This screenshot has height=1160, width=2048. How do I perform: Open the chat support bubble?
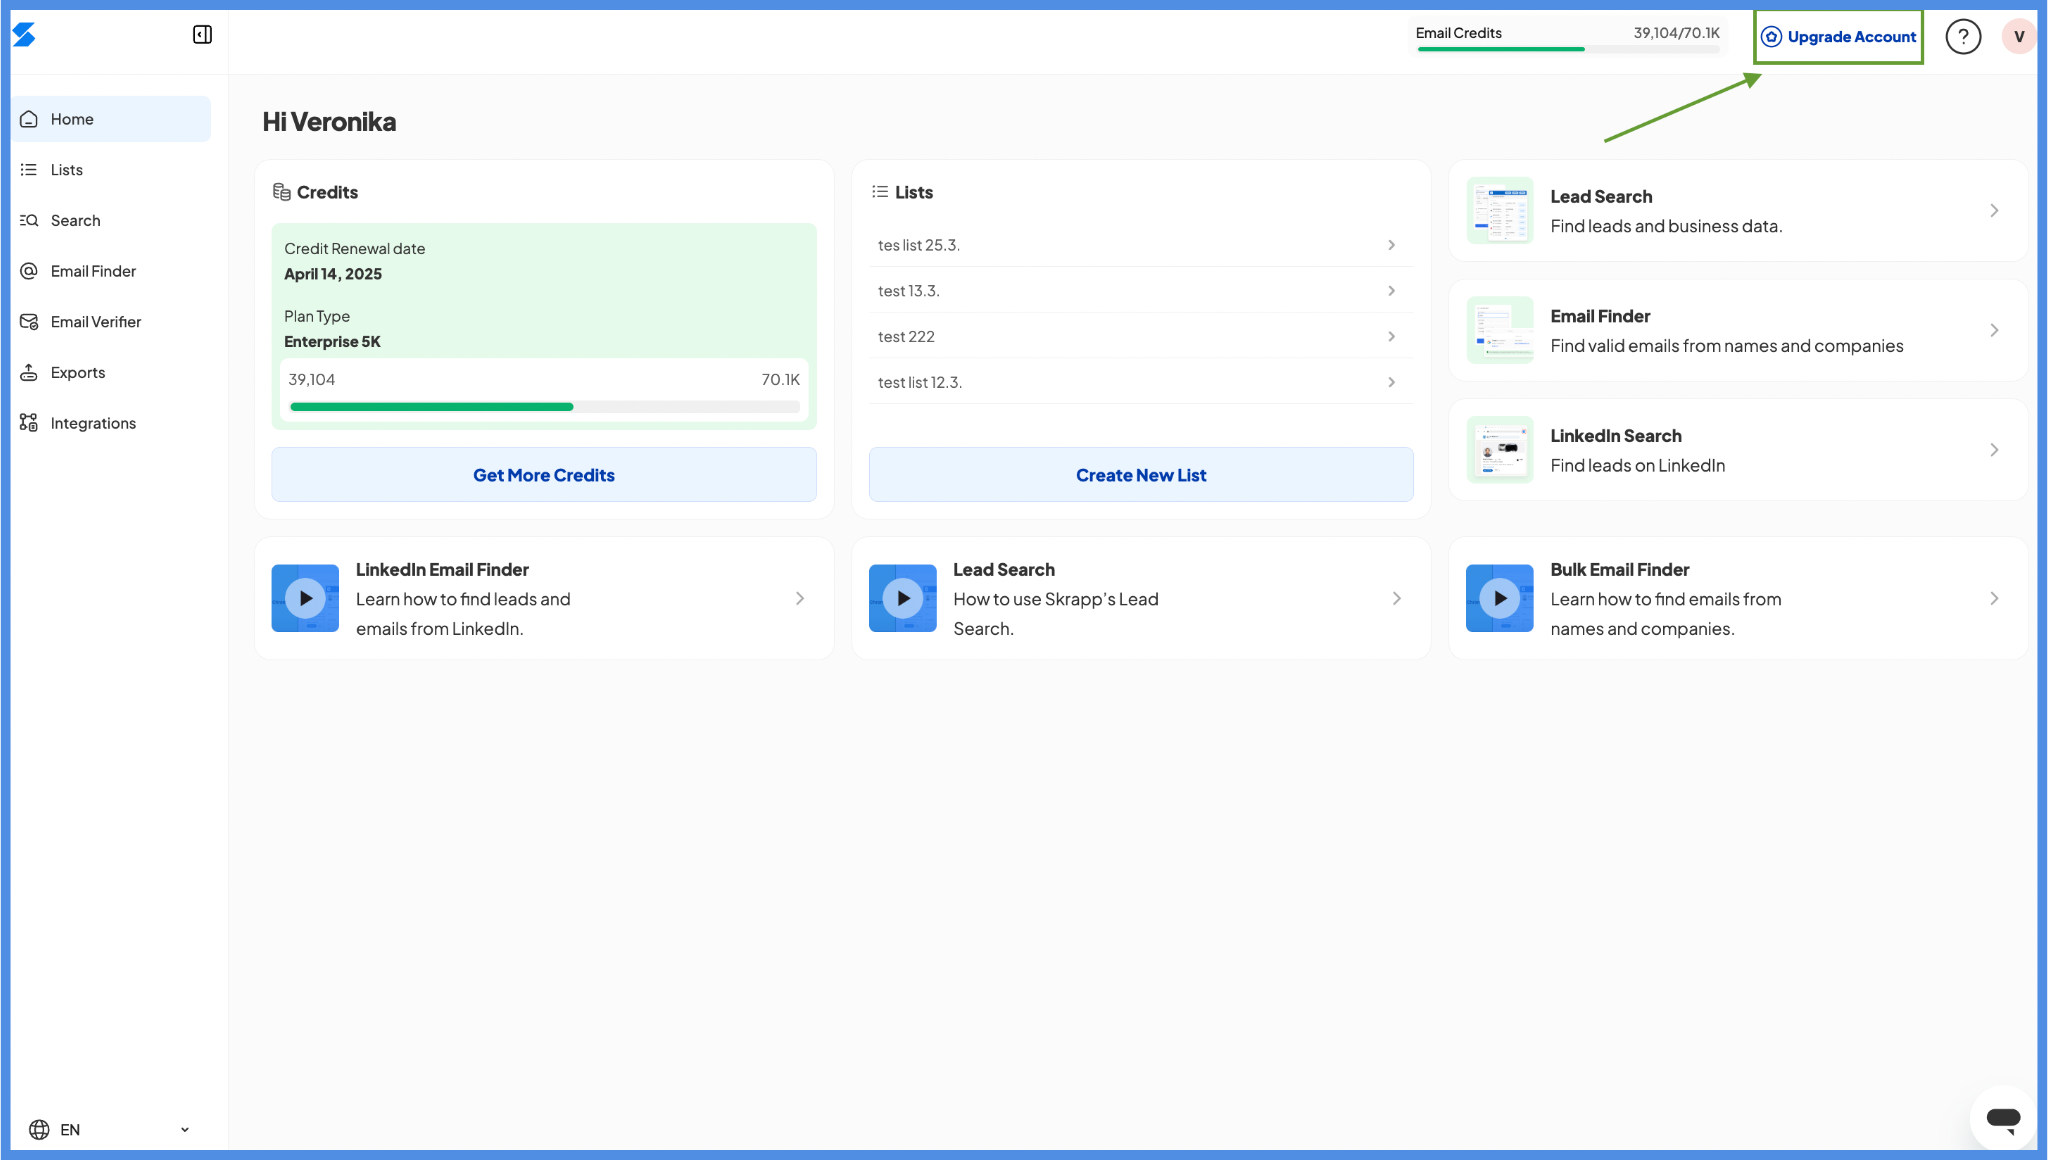2003,1118
